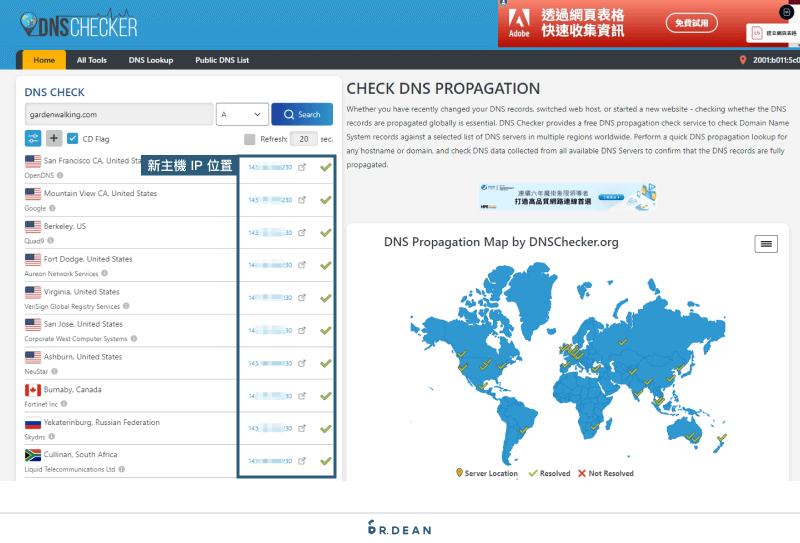This screenshot has height=543, width=800.
Task: Click Yekaterinburg, Russian Federation text
Action: point(102,423)
